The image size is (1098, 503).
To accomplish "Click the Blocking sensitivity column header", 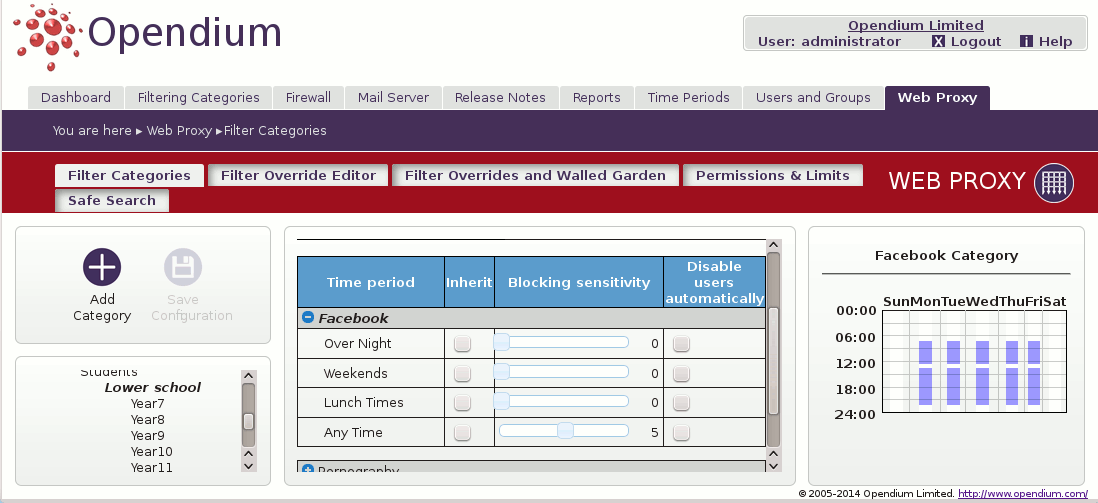I will click(x=579, y=282).
